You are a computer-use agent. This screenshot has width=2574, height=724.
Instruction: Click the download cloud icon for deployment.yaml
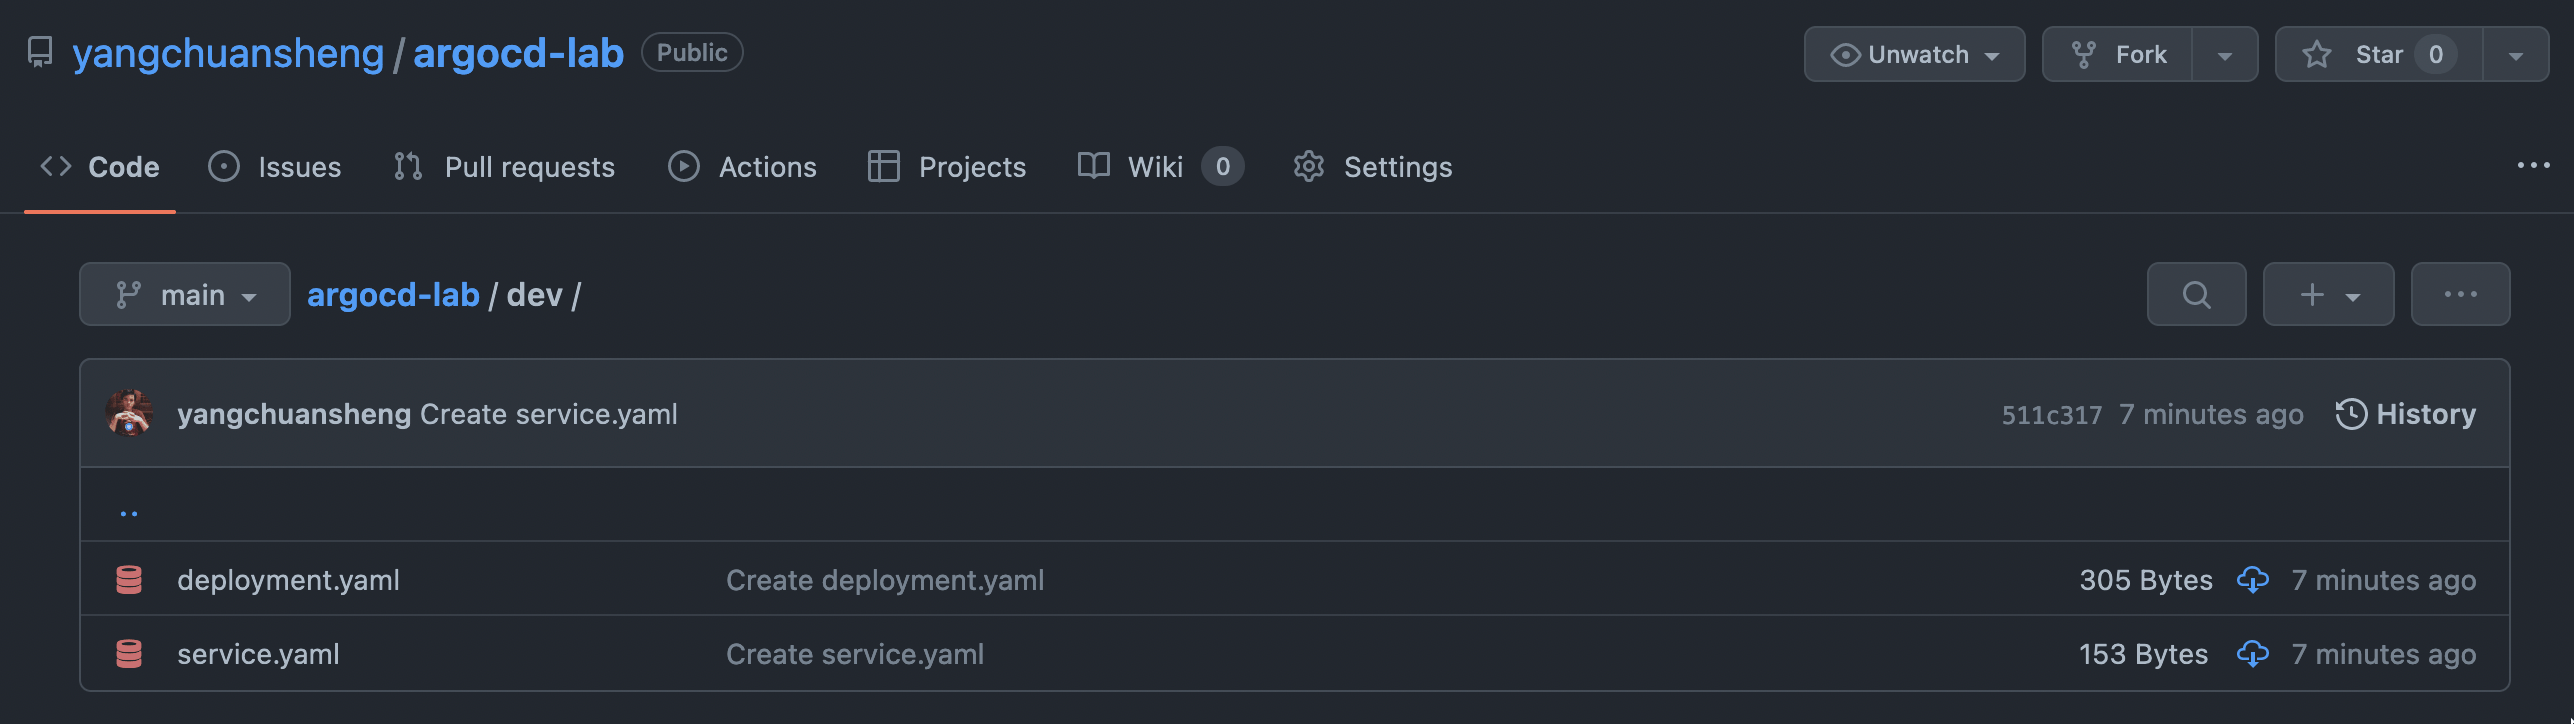tap(2252, 580)
